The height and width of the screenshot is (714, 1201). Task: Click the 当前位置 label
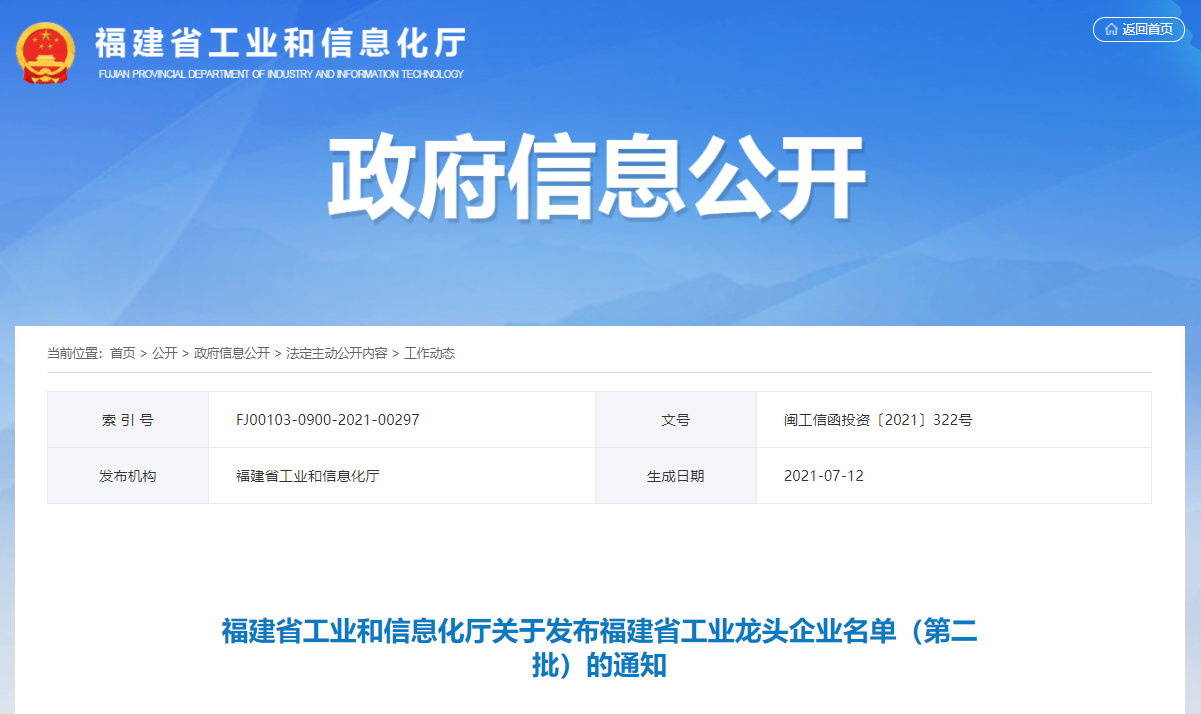73,353
